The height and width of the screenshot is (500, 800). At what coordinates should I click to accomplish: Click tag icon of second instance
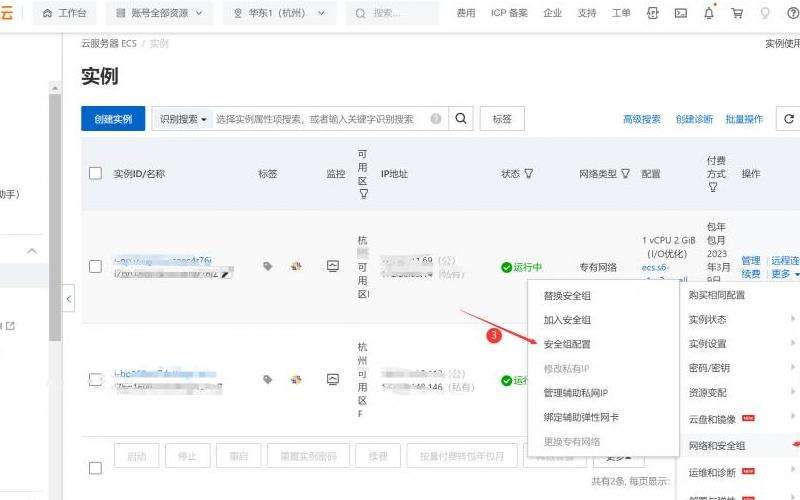pyautogui.click(x=267, y=379)
